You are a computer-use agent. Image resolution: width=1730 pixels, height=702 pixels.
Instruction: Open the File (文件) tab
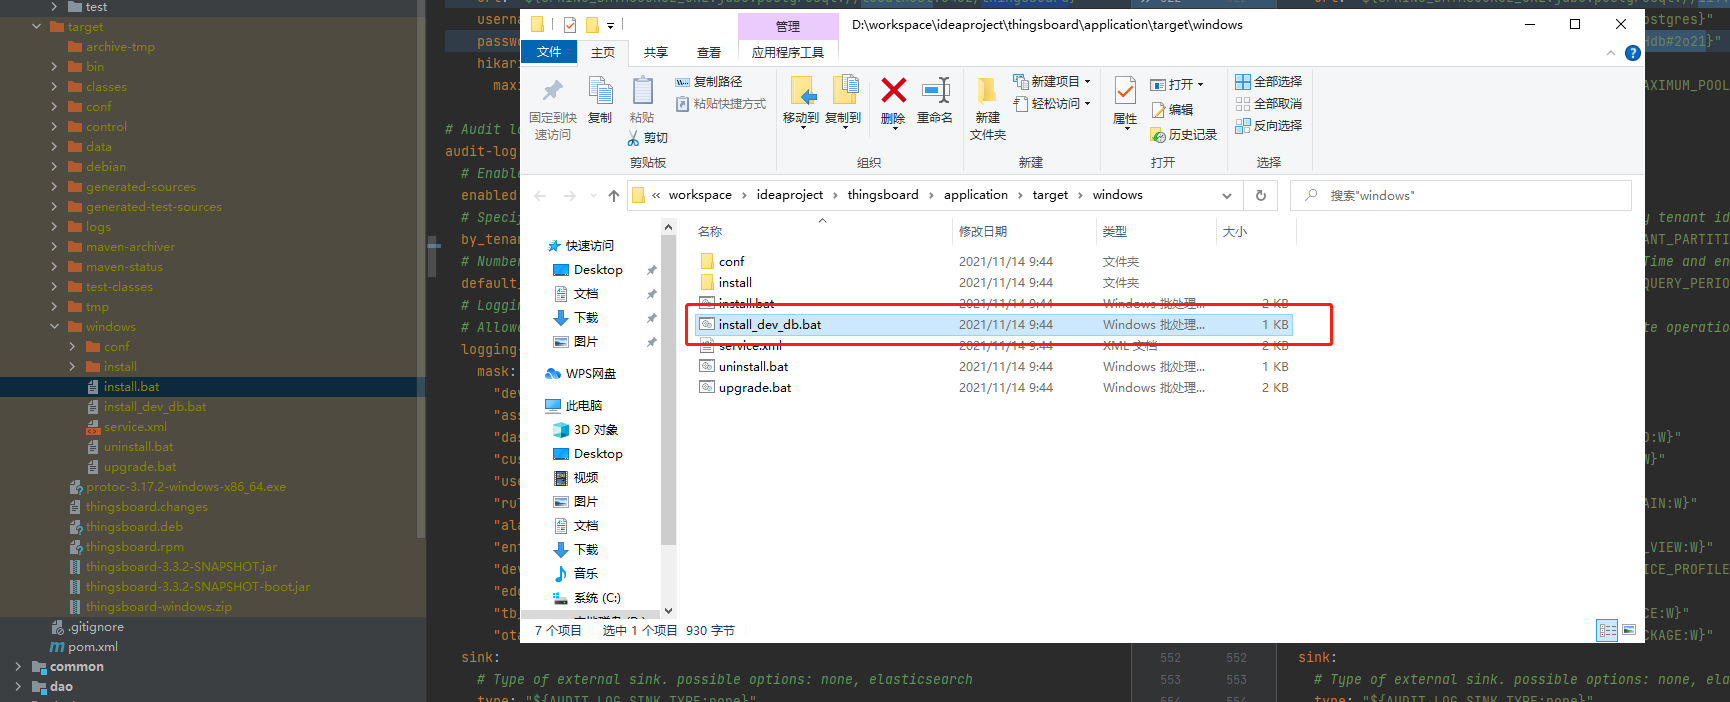pos(549,52)
